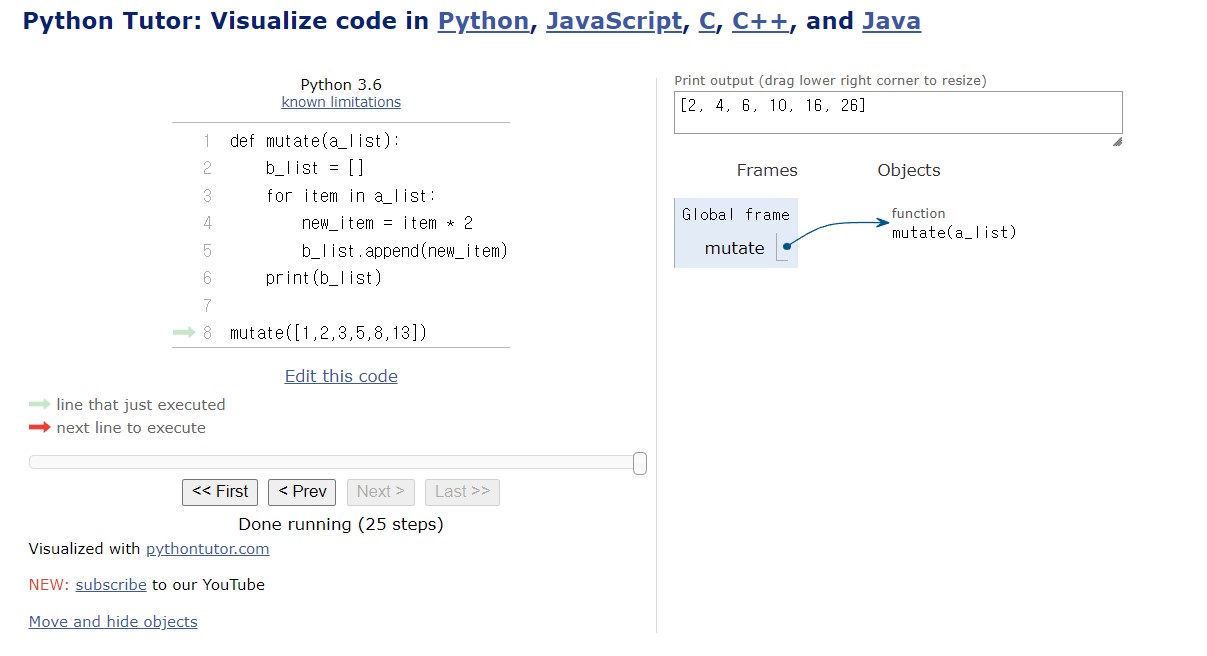Click the green legend arrow for just executed

(39, 405)
